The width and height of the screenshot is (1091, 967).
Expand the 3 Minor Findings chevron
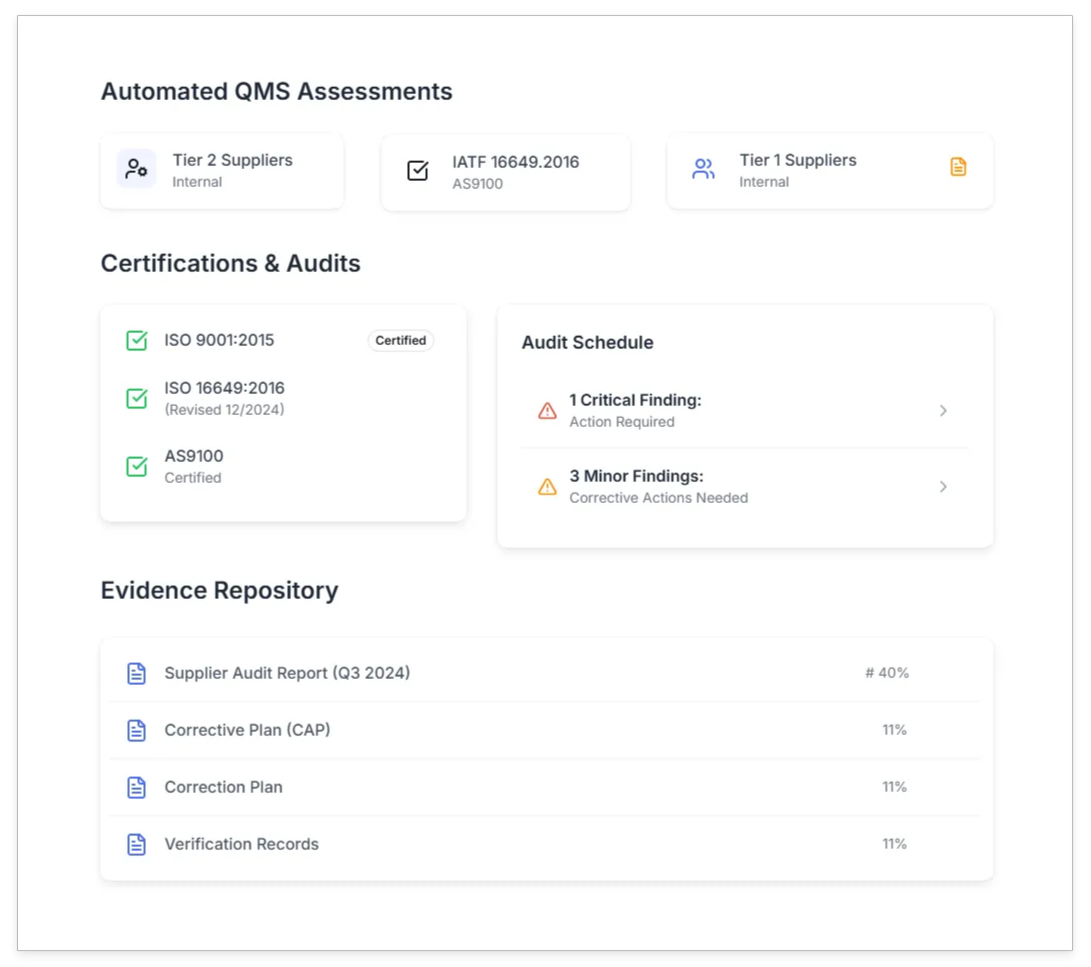943,487
